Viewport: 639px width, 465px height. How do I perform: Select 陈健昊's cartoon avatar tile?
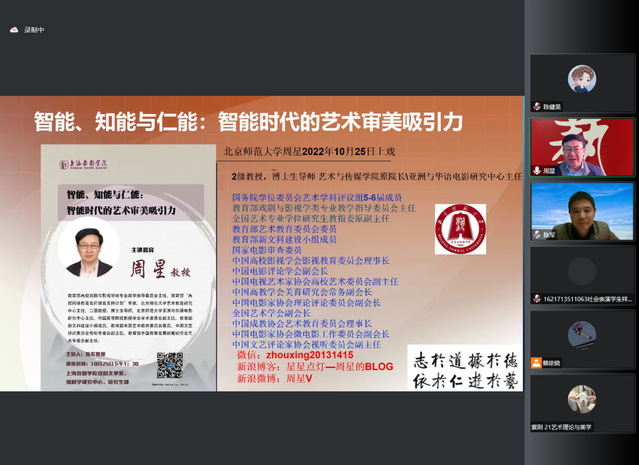point(582,80)
